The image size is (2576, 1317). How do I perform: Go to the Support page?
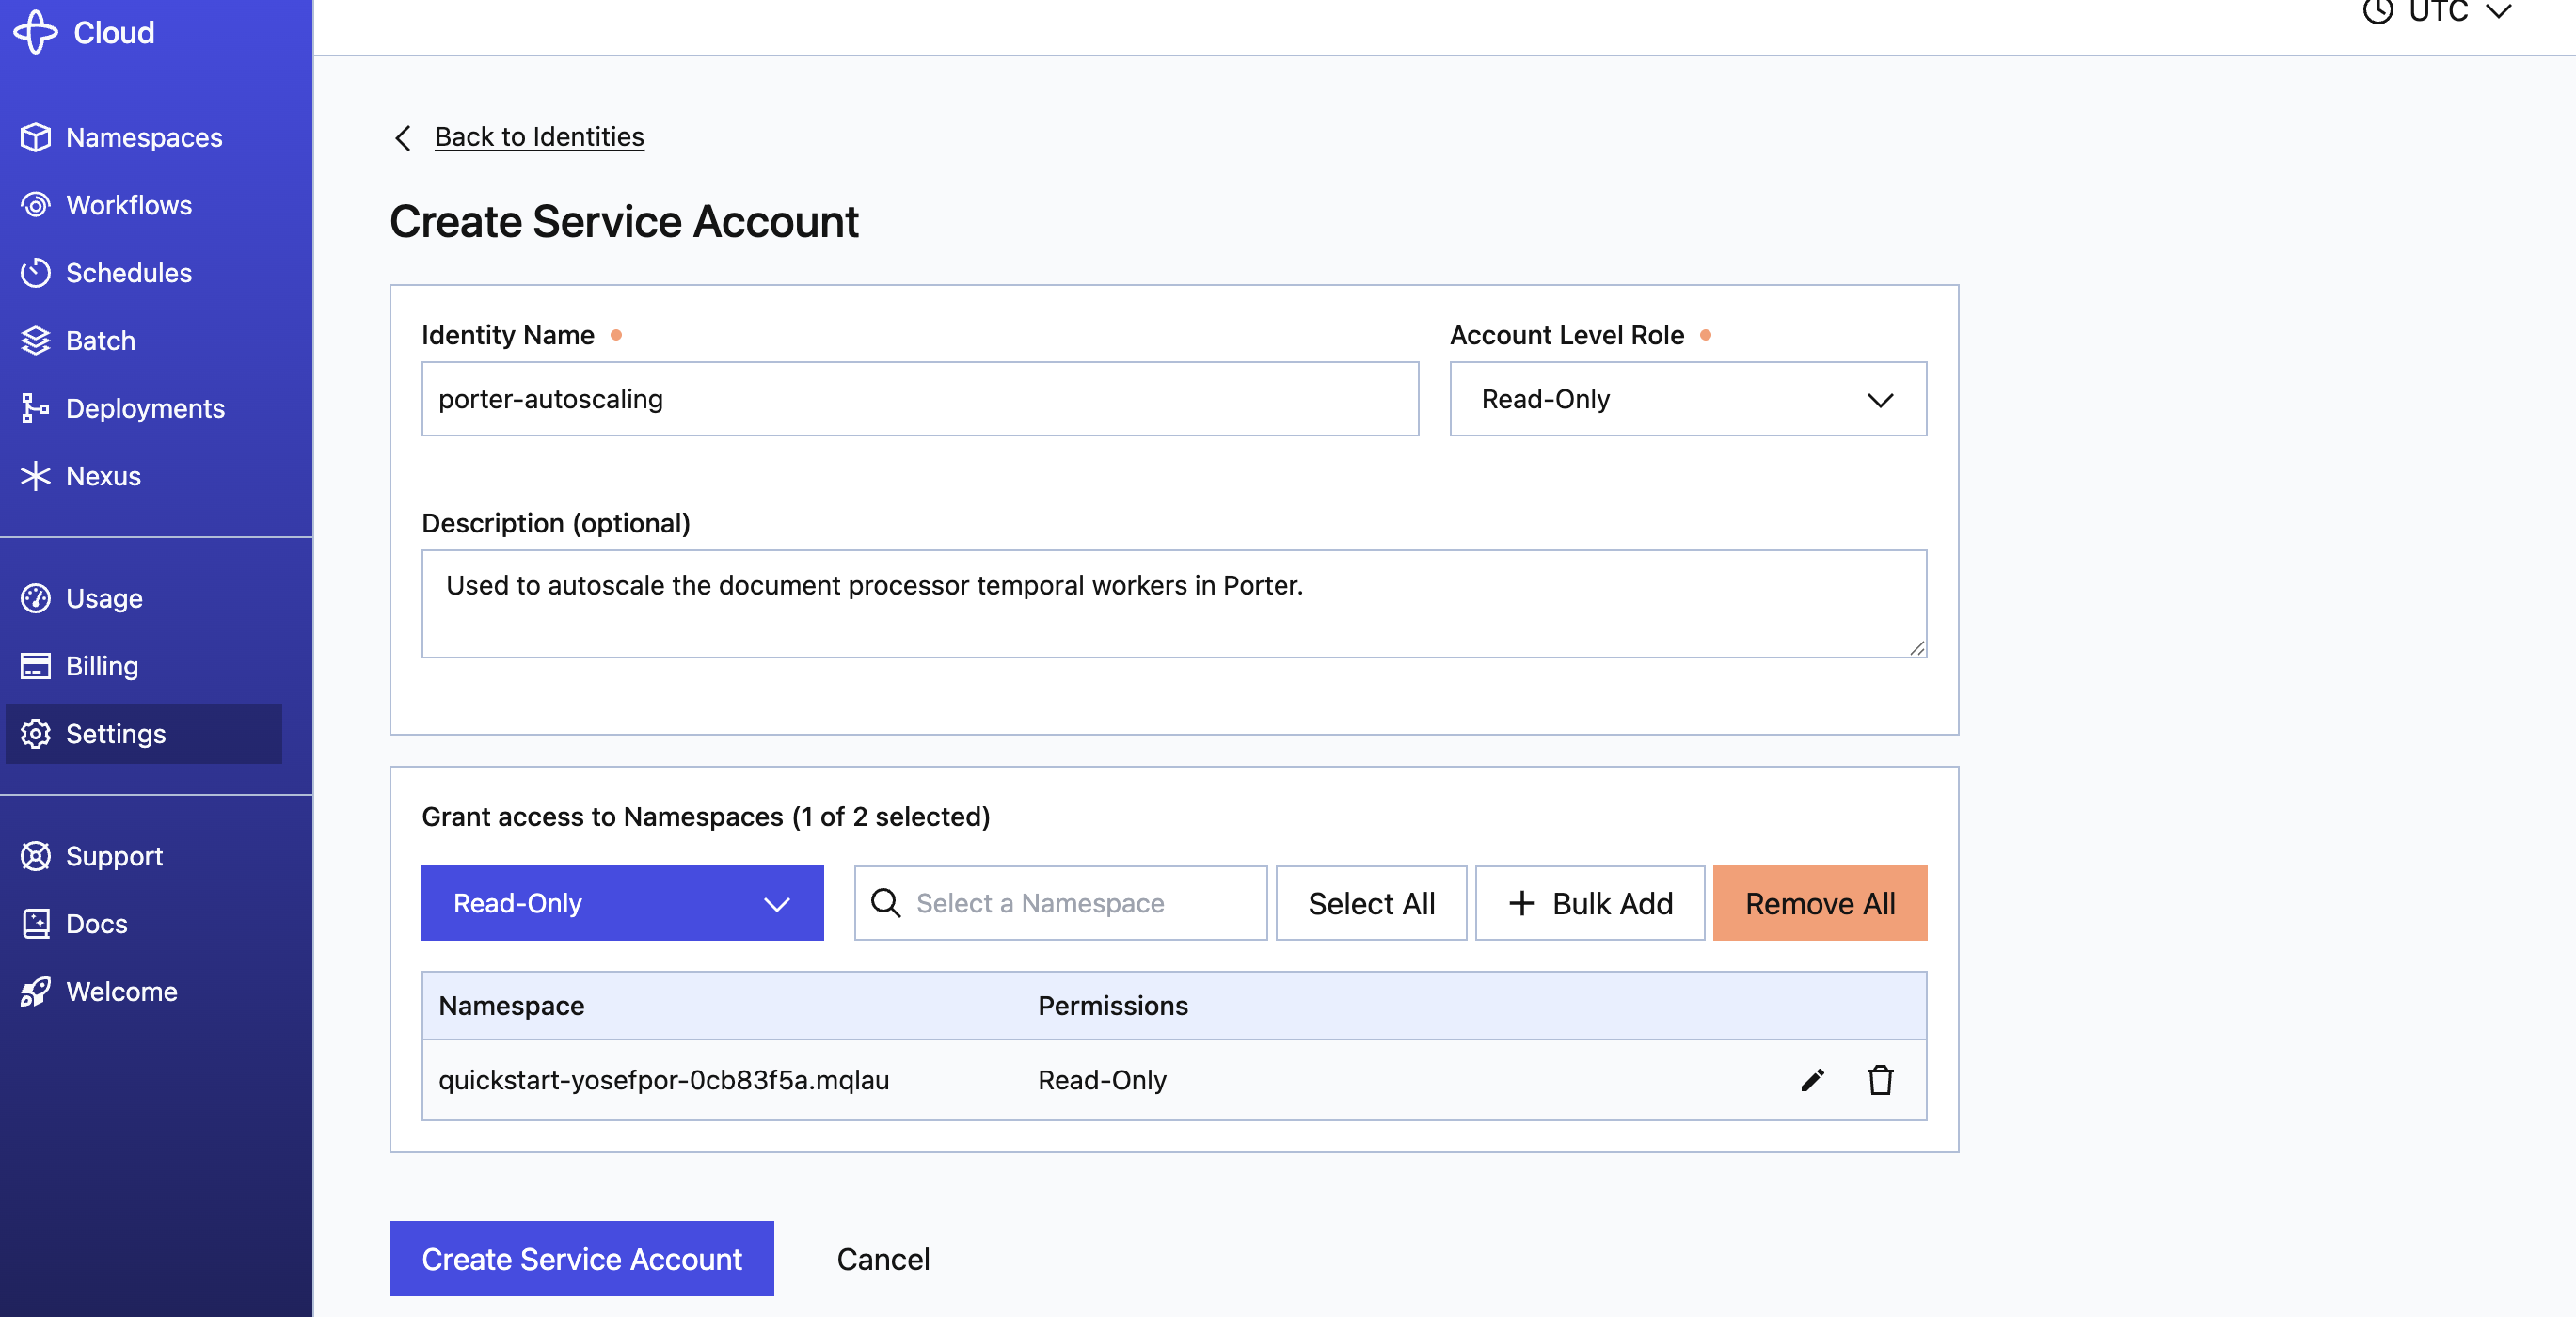pos(113,856)
